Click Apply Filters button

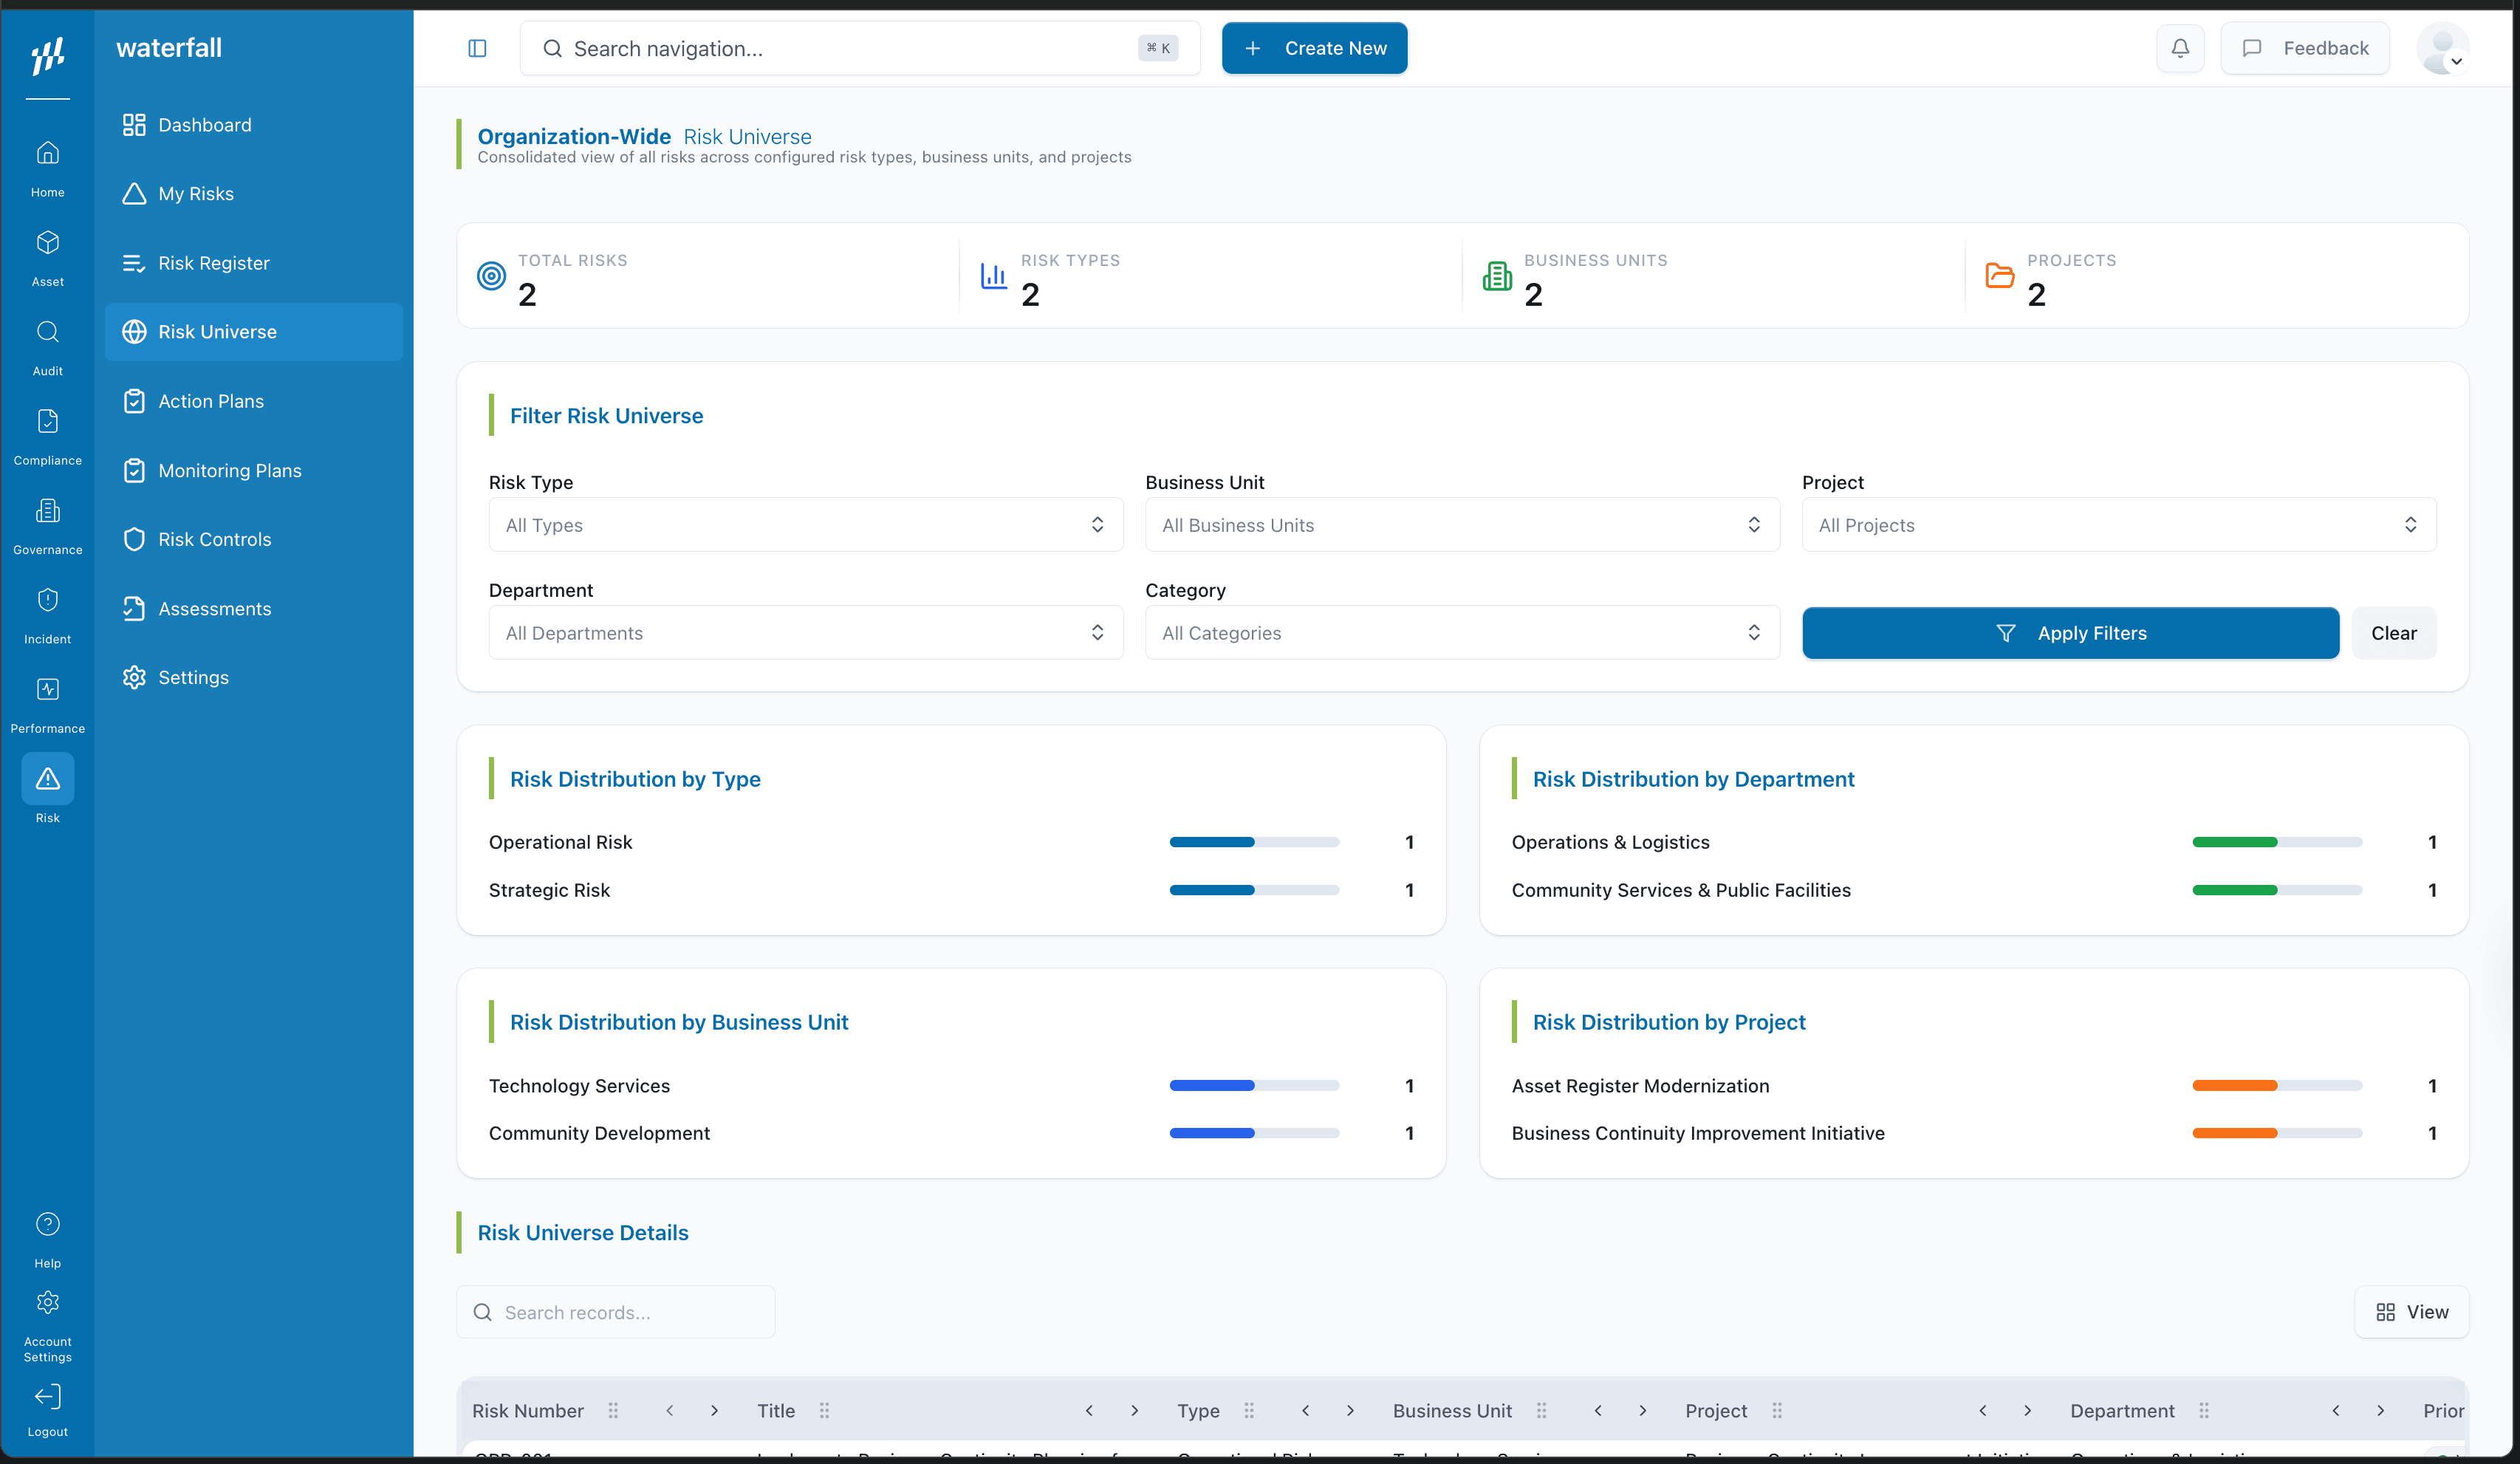click(x=2070, y=633)
